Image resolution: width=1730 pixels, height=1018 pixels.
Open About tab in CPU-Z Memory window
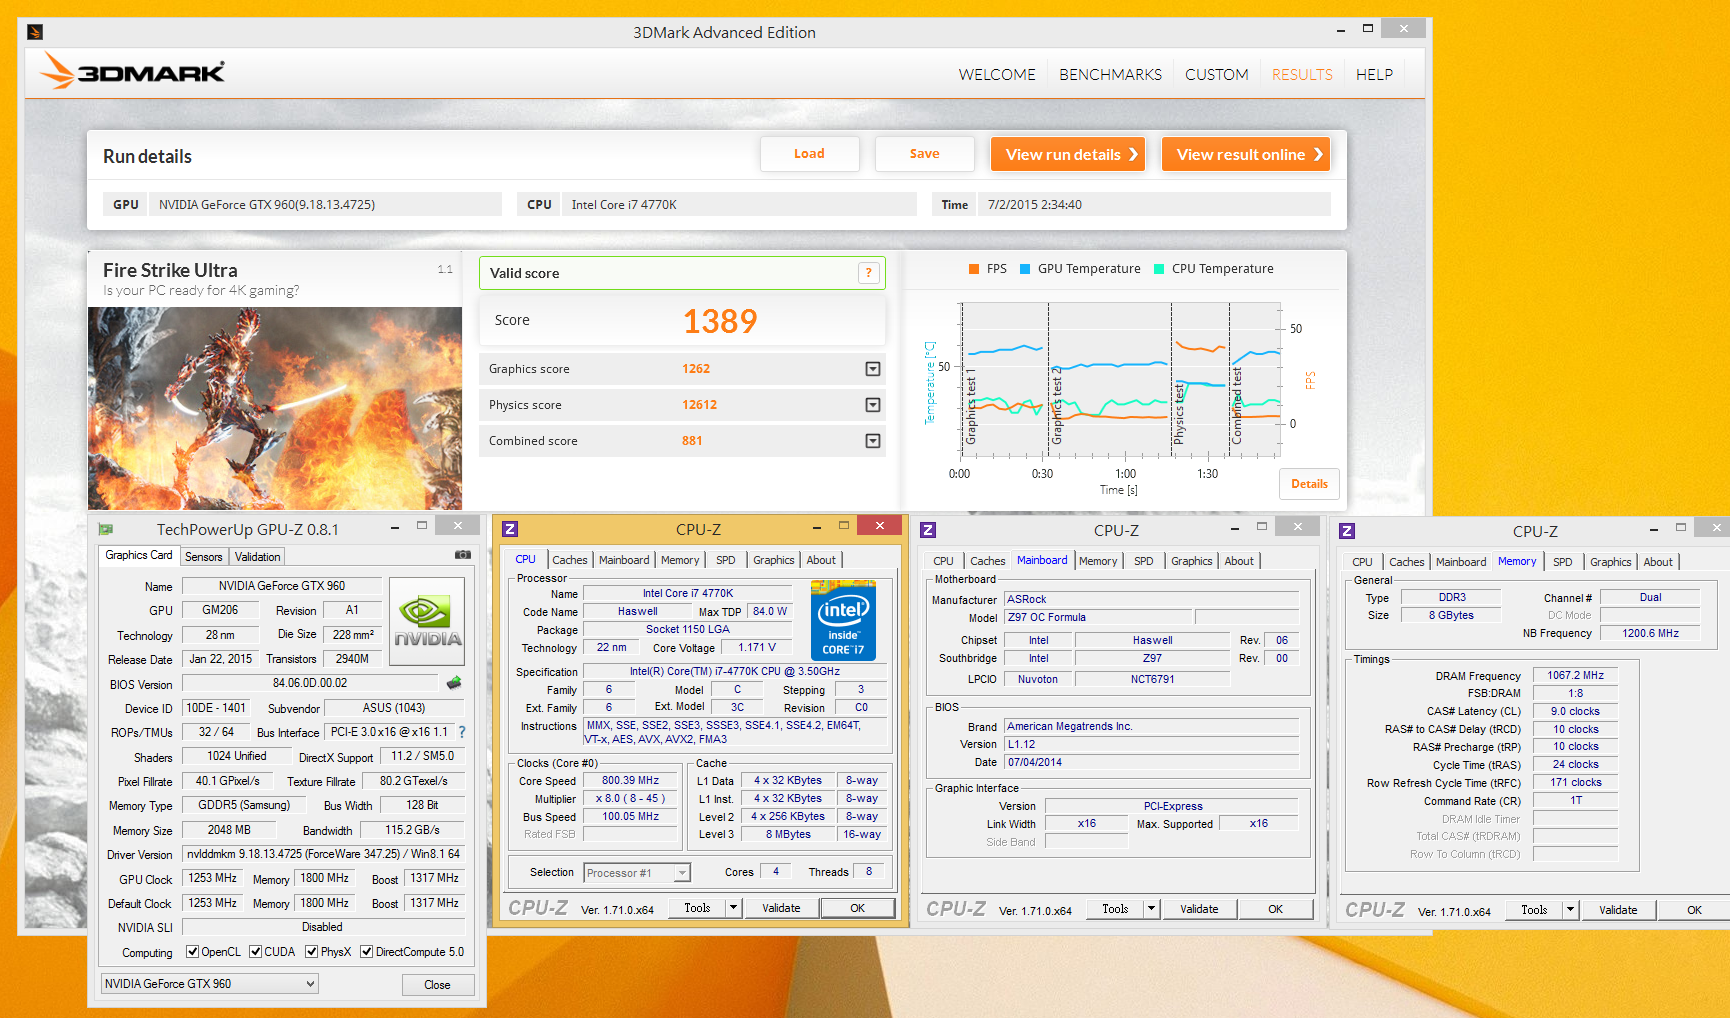click(x=1658, y=562)
